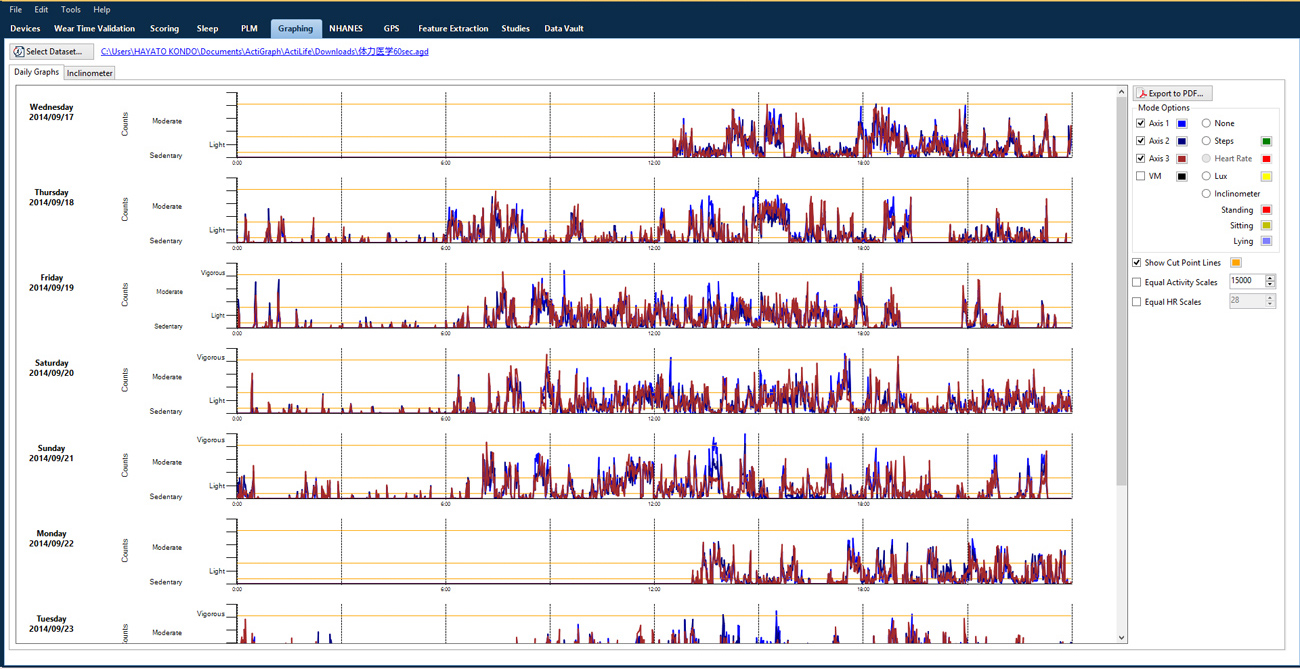The height and width of the screenshot is (669, 1300).
Task: Click the Export to PDF button
Action: point(1174,93)
